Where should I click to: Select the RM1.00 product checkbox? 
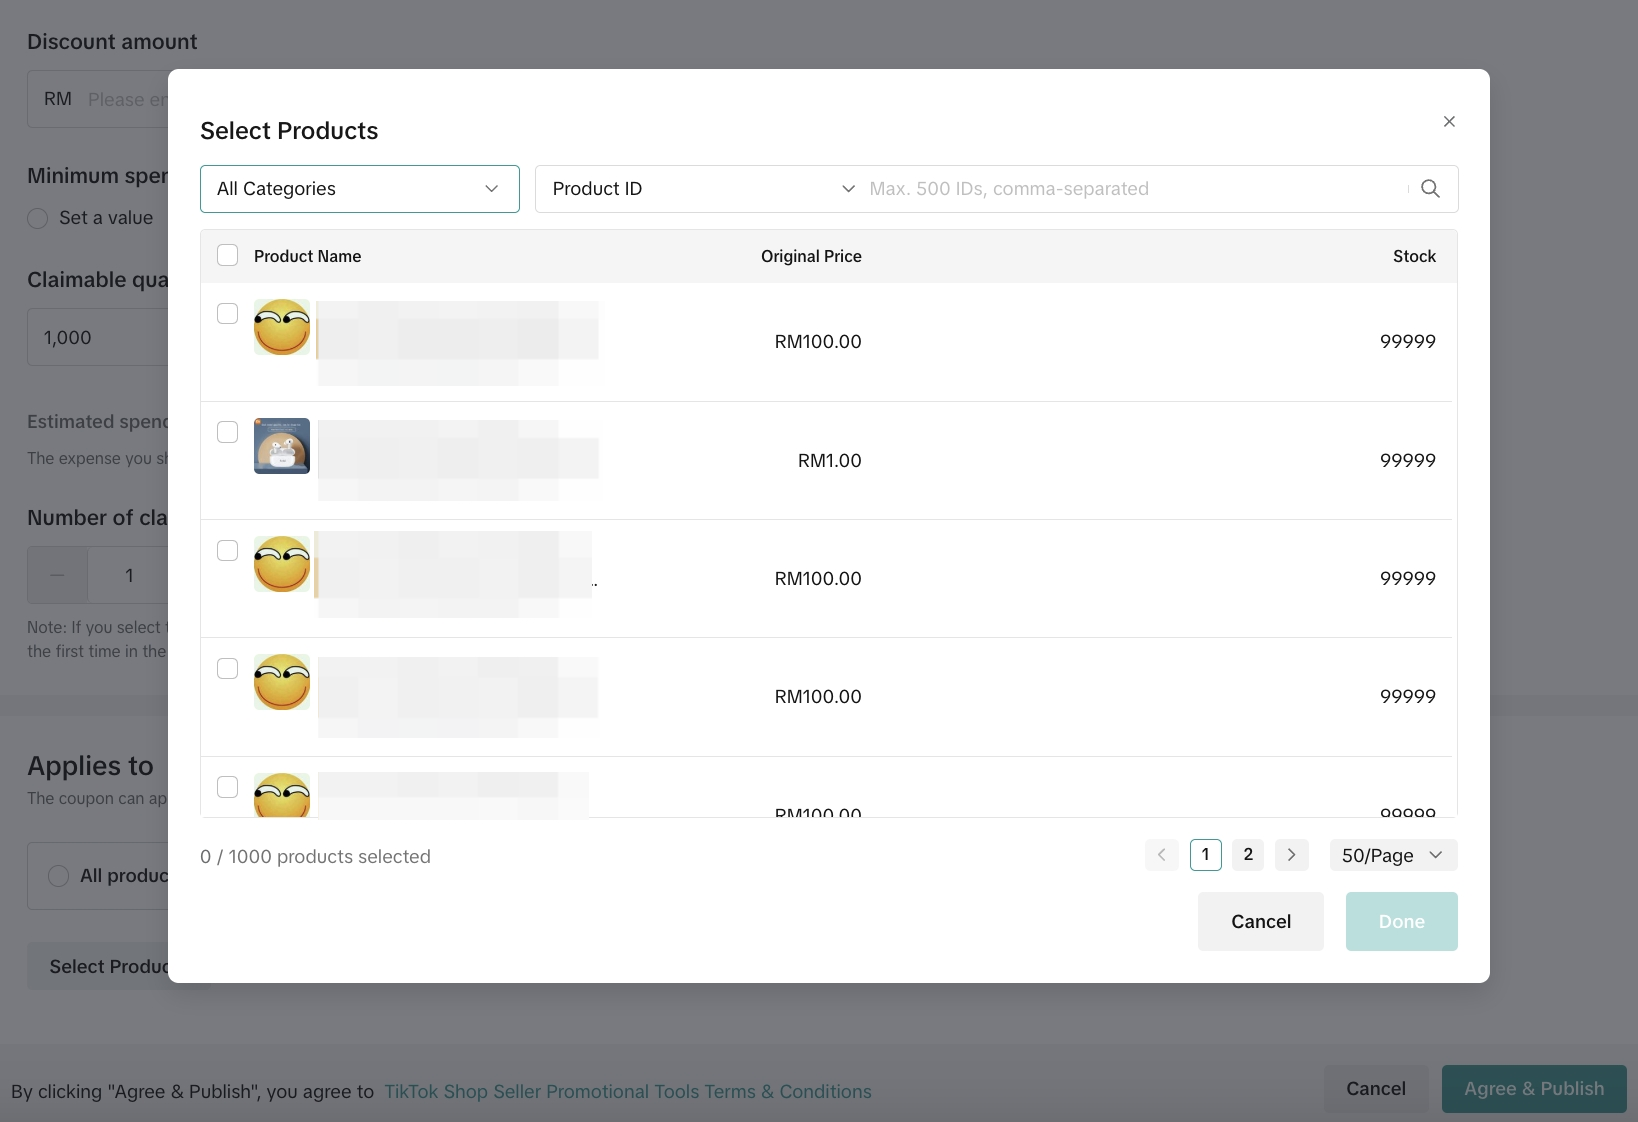click(228, 432)
